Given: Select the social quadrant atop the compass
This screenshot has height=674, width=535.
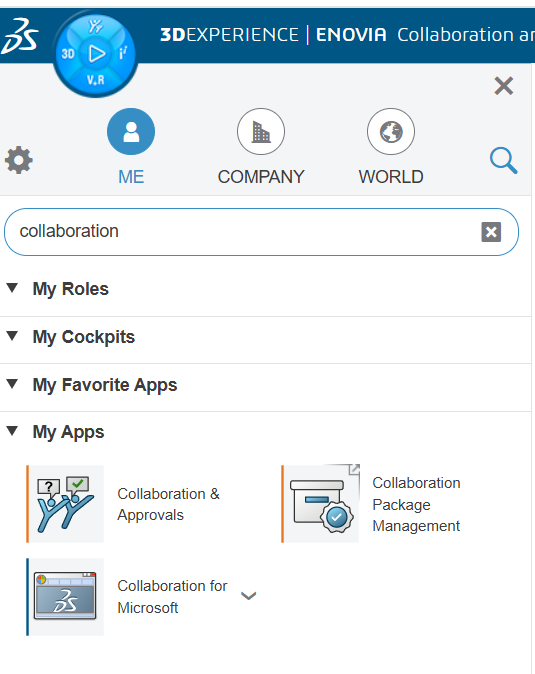Looking at the screenshot, I should 95,27.
